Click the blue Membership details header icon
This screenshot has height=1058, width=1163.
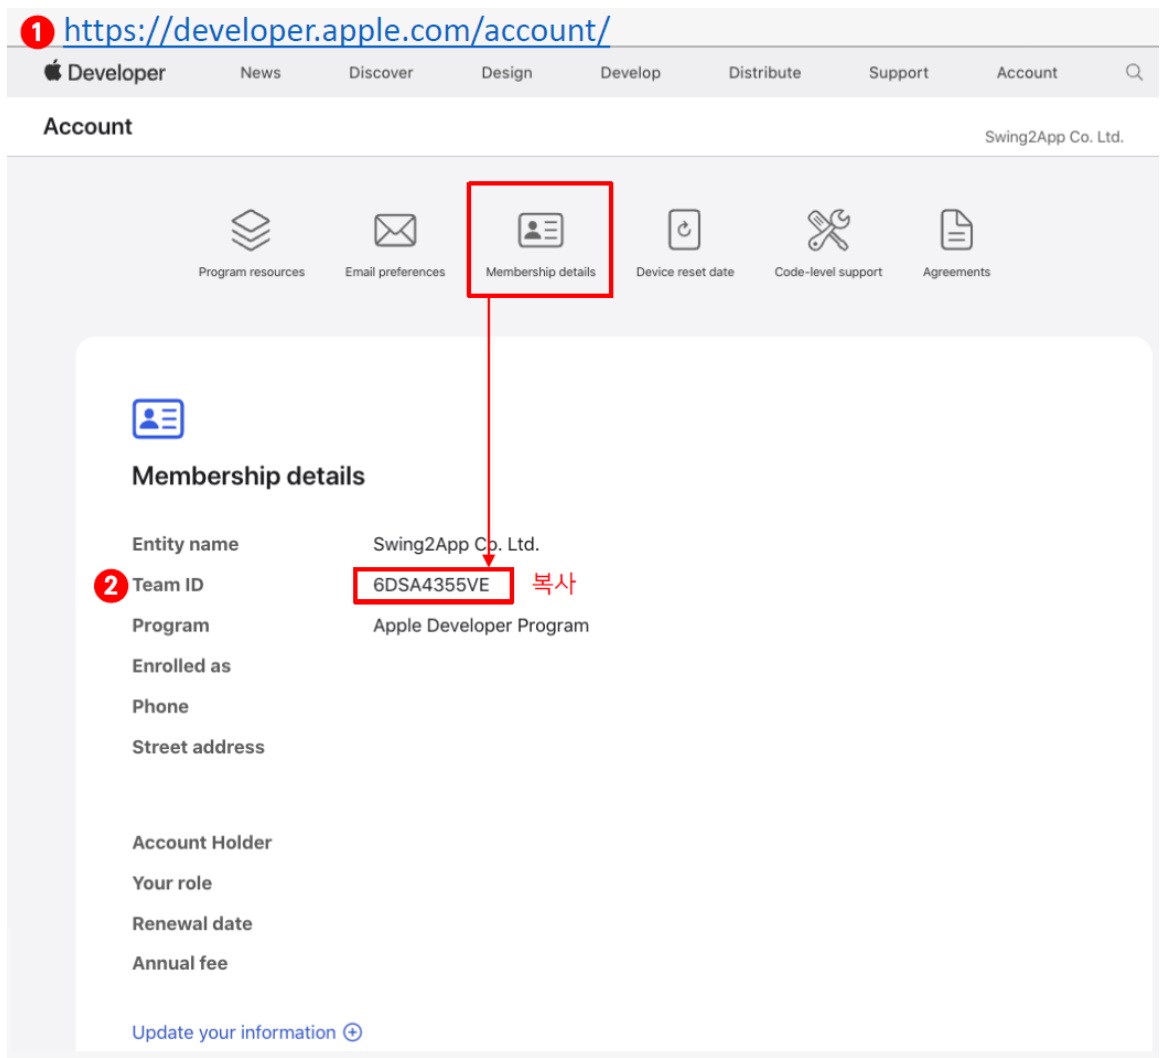[158, 418]
